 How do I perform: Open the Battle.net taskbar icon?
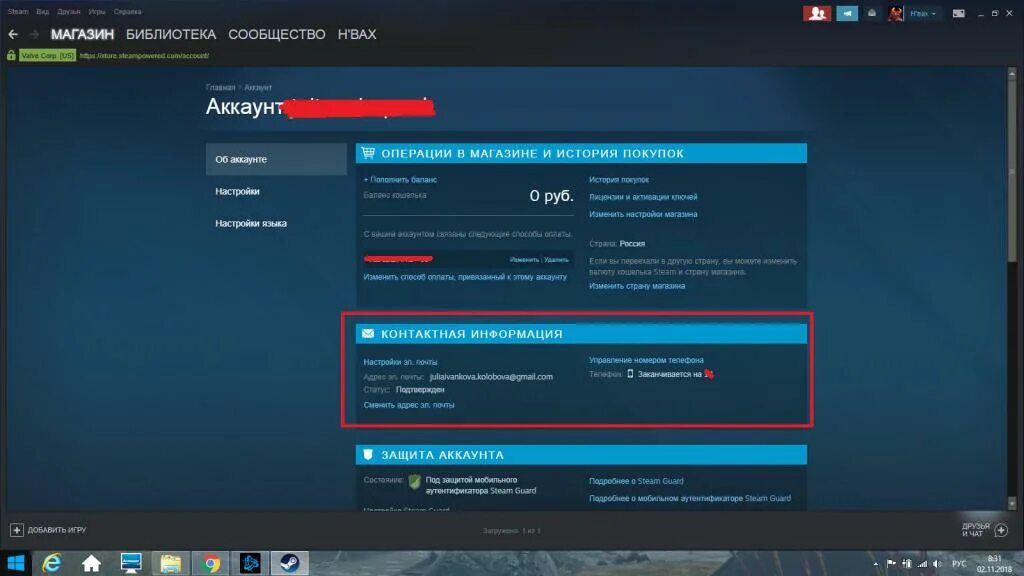[250, 563]
